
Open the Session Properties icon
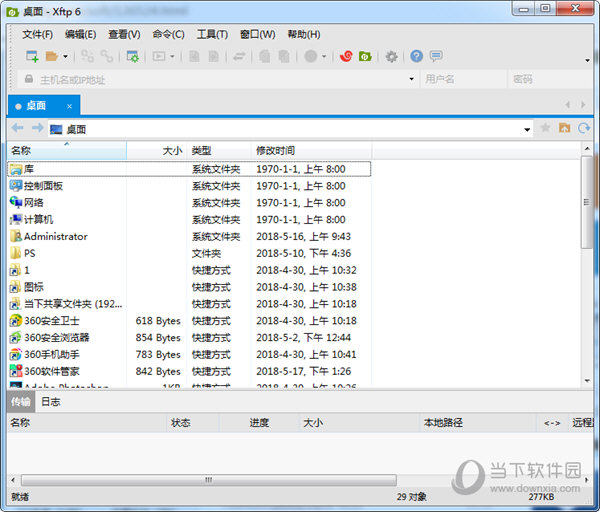click(x=132, y=56)
